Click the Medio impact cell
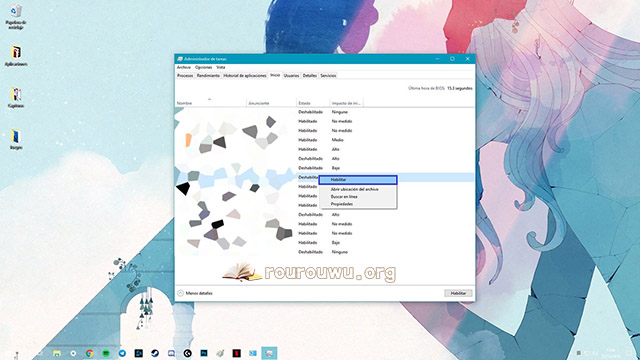The image size is (640, 360). [338, 140]
